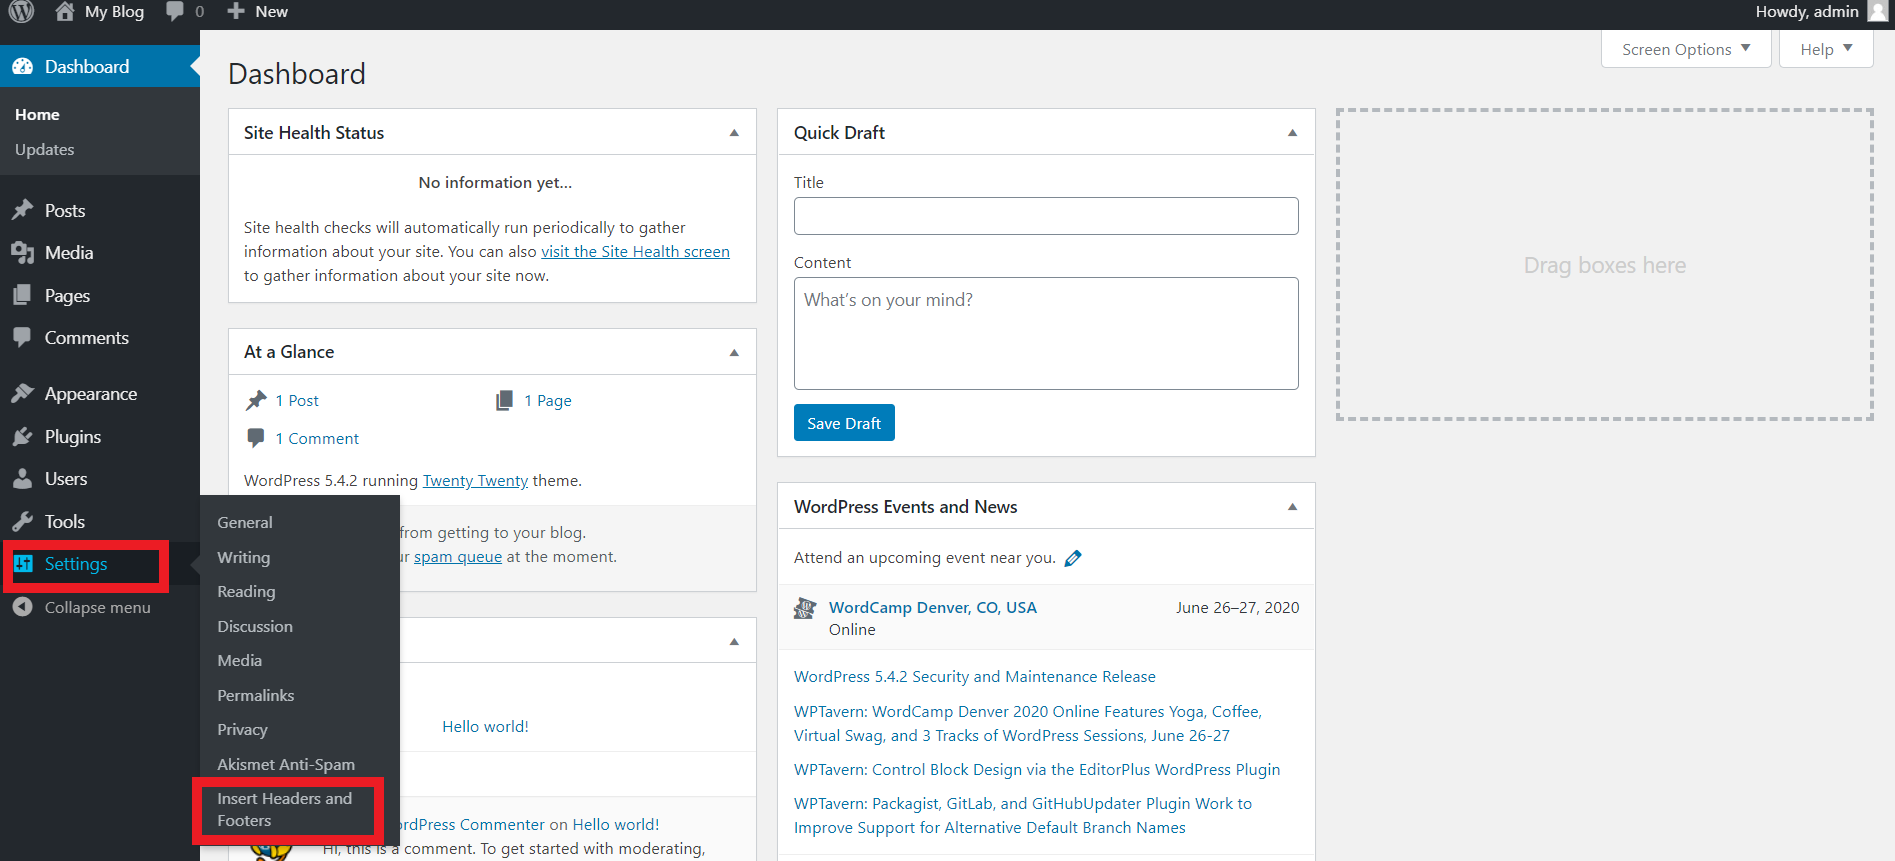
Task: Open WPTavern WordCamp Denver 2020 Online article
Action: pyautogui.click(x=1028, y=723)
